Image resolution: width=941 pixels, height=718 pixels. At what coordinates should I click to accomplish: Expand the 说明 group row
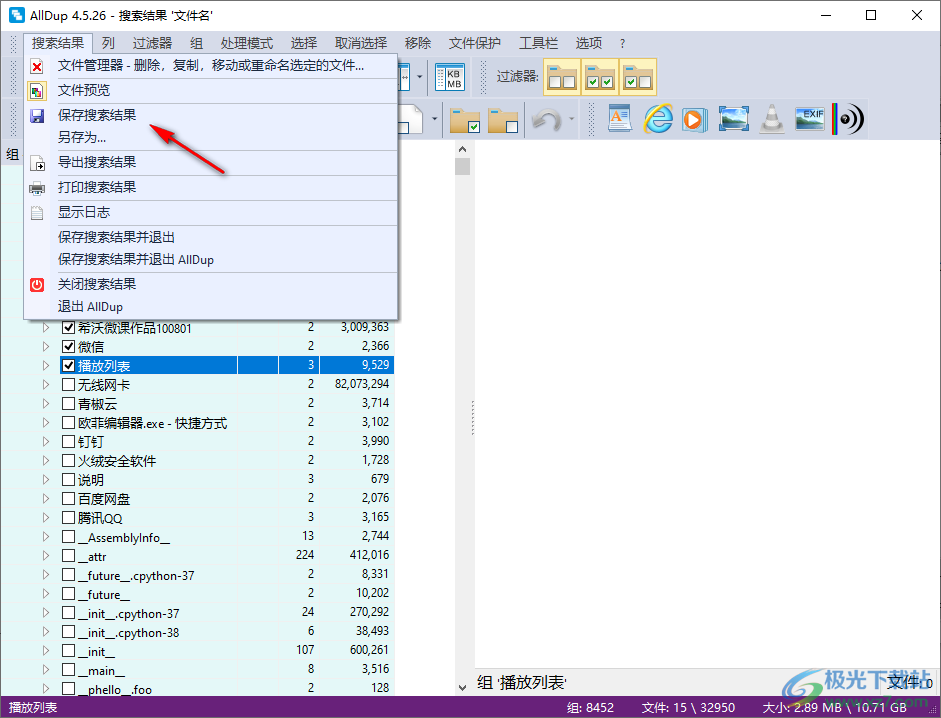(46, 480)
